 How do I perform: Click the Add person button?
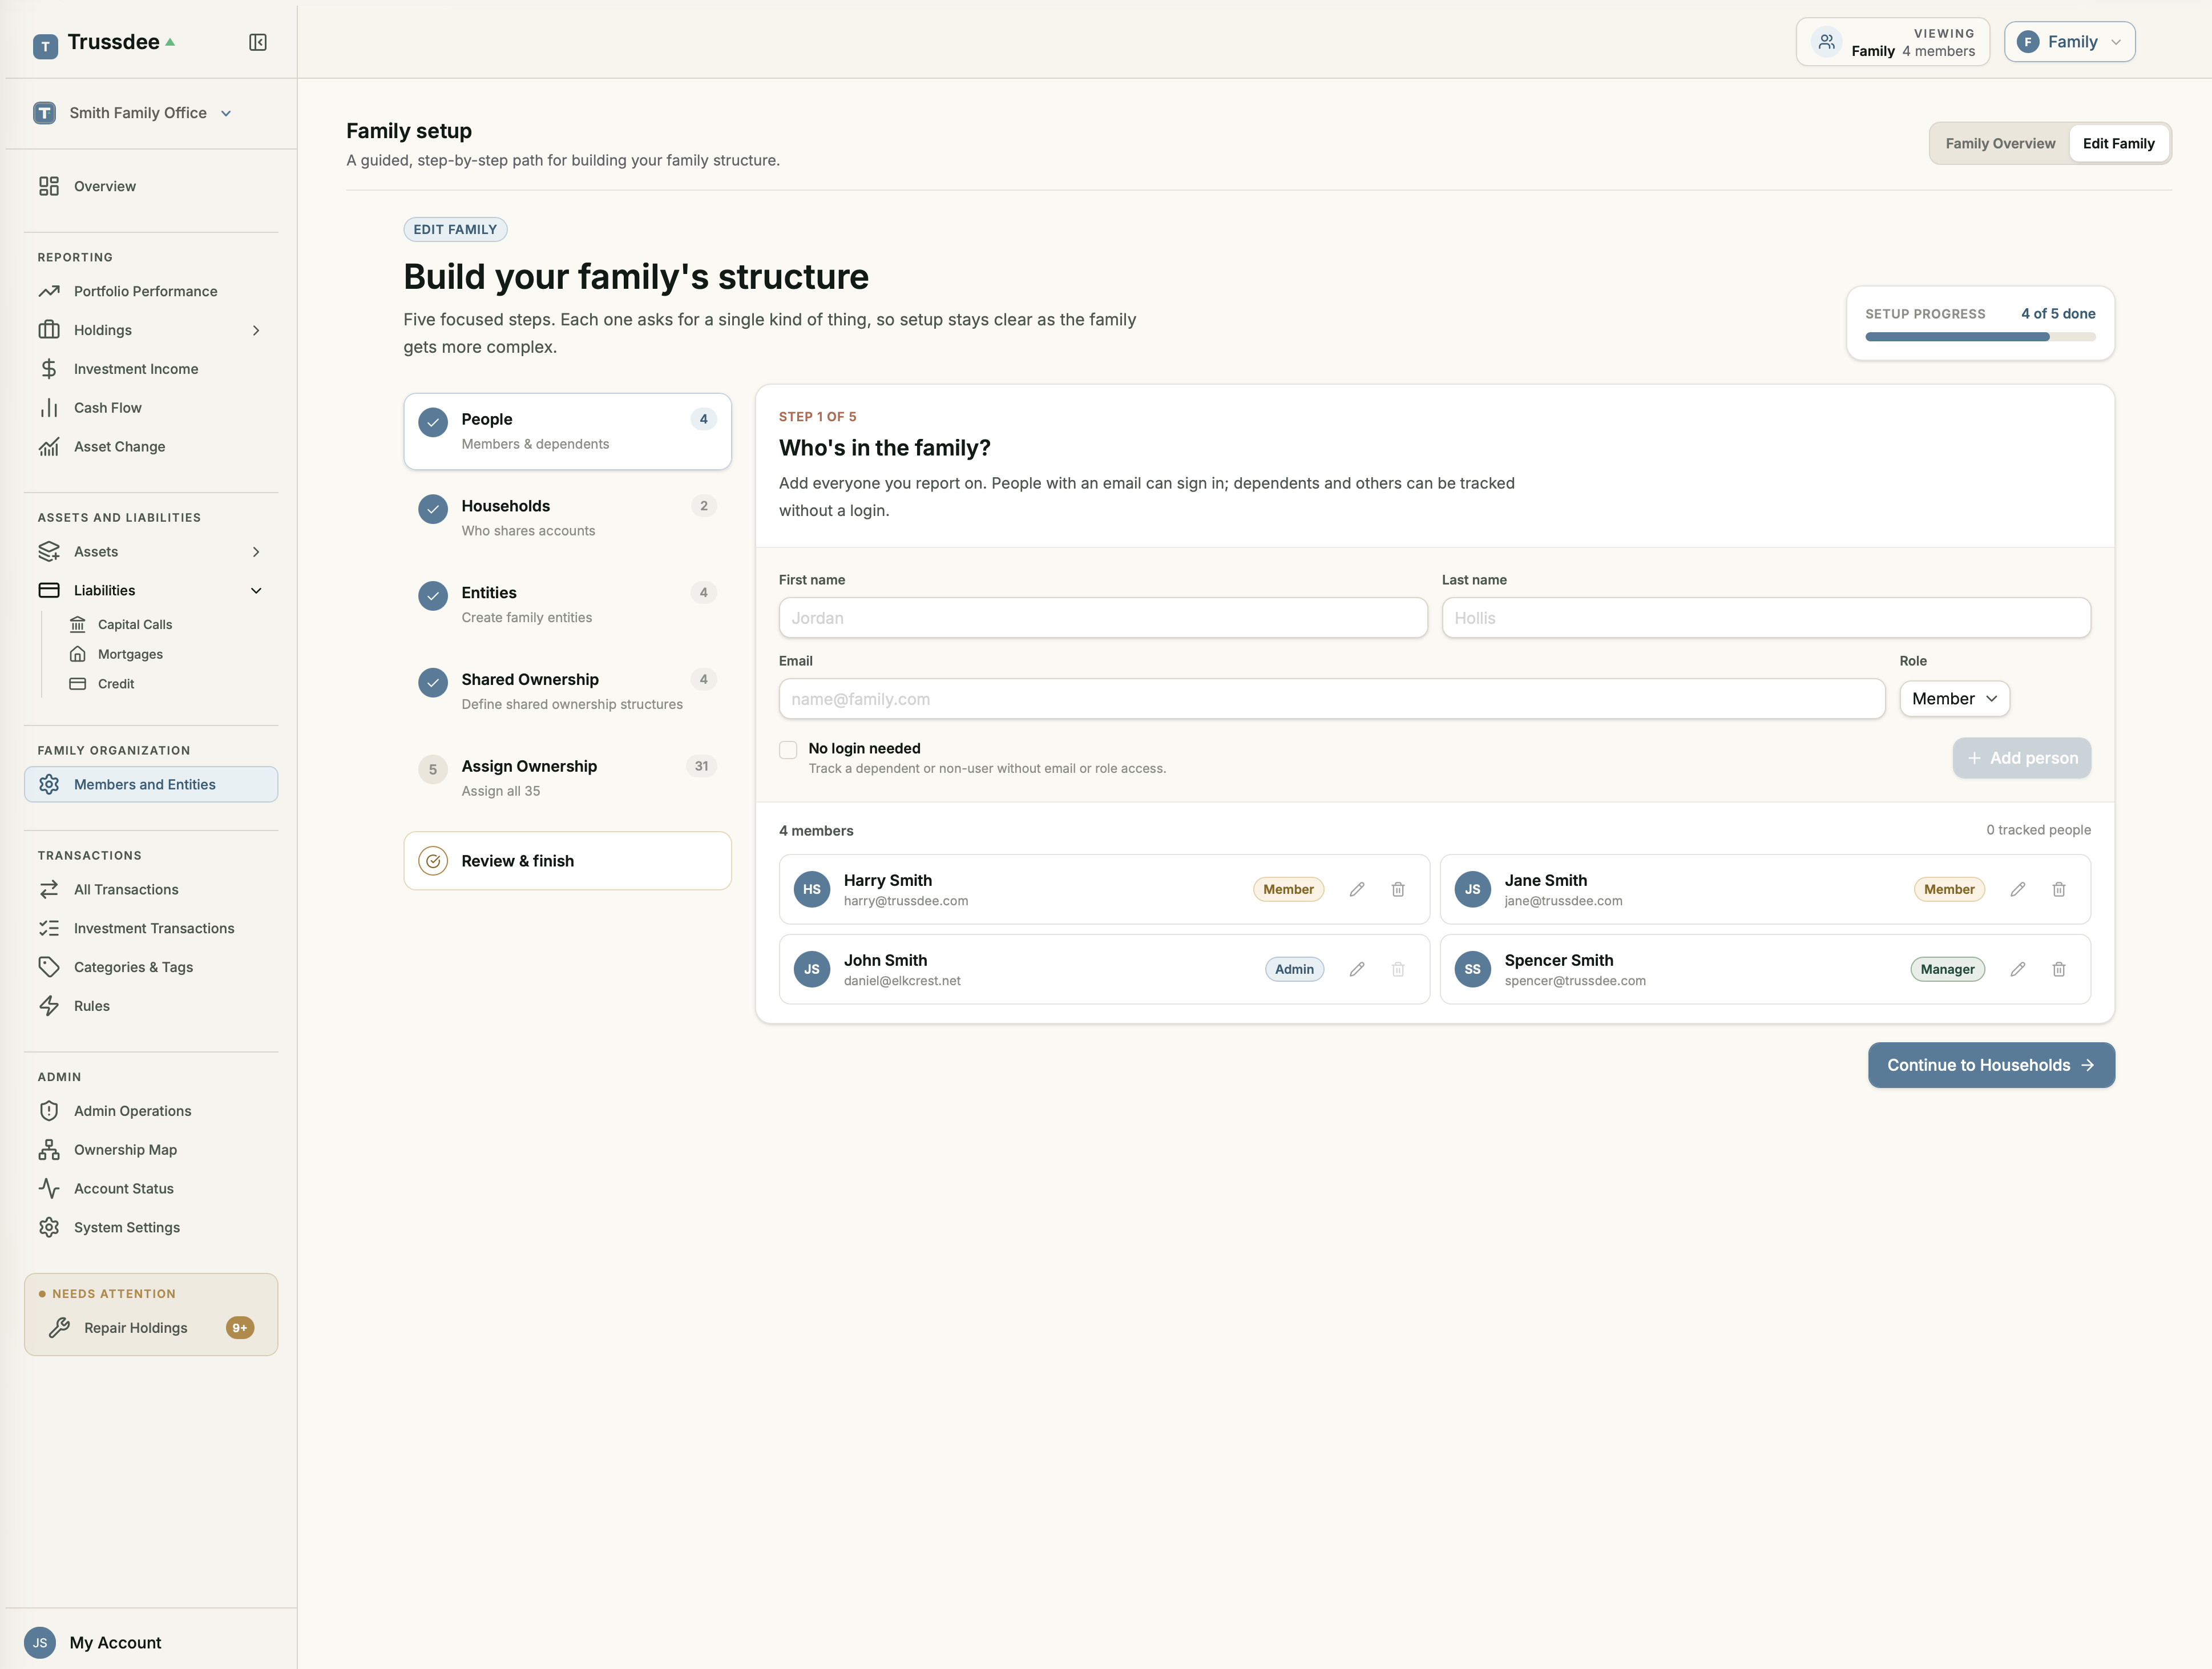pyautogui.click(x=2021, y=758)
